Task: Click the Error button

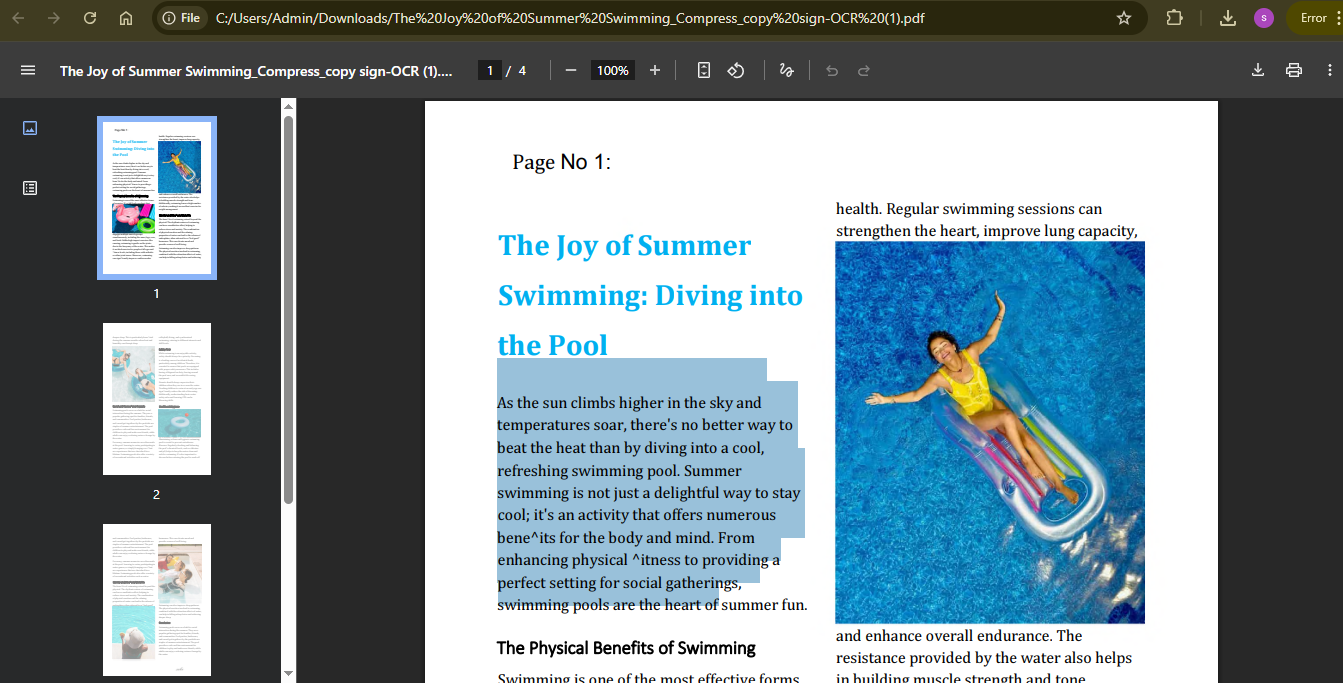Action: click(x=1312, y=17)
